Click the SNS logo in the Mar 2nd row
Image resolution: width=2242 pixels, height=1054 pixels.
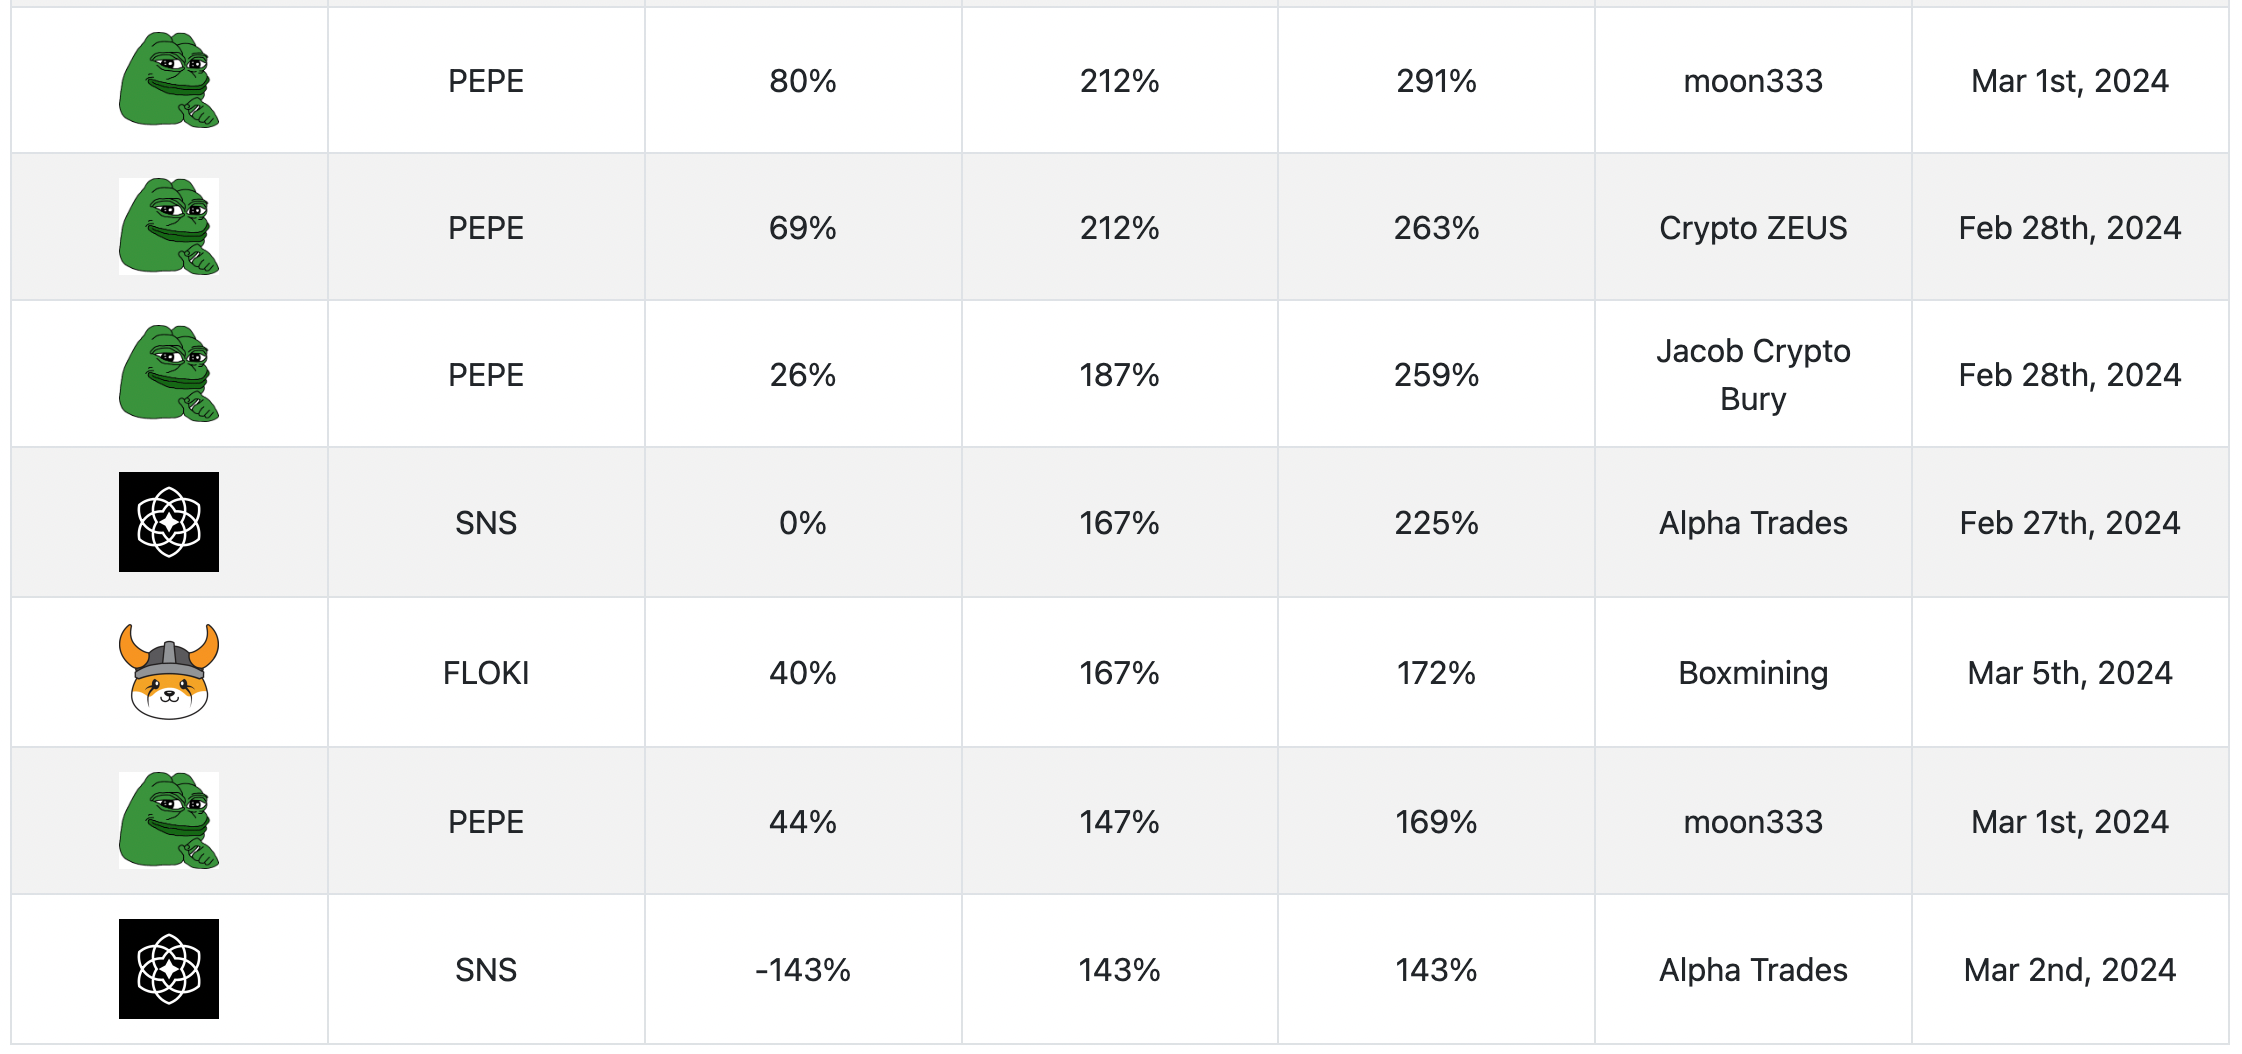point(169,969)
